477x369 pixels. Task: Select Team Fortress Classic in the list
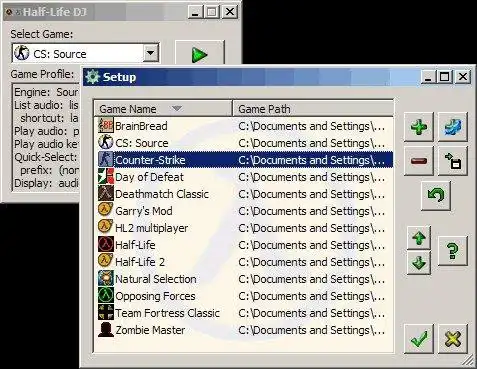tap(167, 313)
